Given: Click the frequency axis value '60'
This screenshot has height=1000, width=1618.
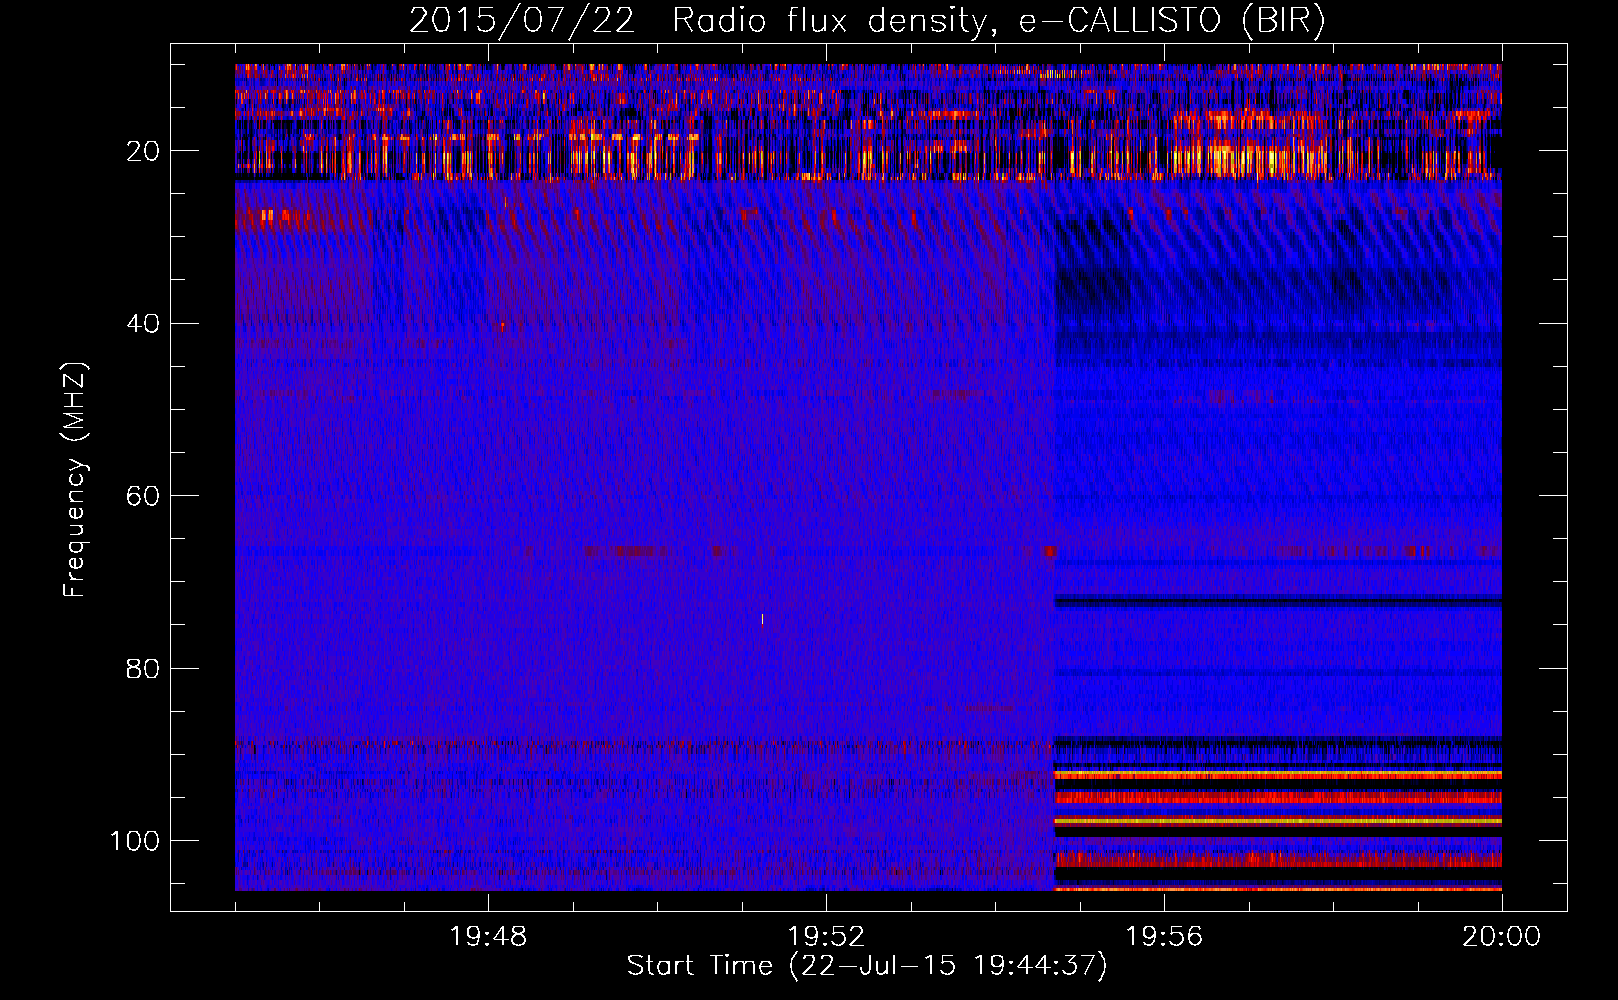Looking at the screenshot, I should (143, 496).
